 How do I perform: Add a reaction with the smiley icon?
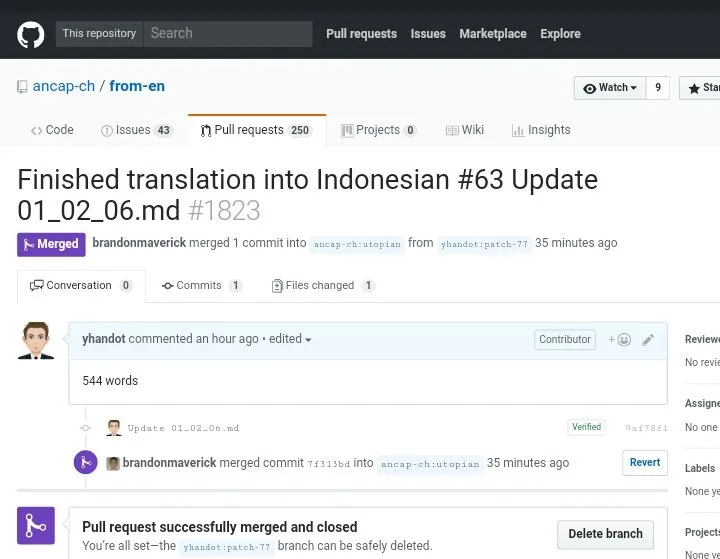(620, 339)
